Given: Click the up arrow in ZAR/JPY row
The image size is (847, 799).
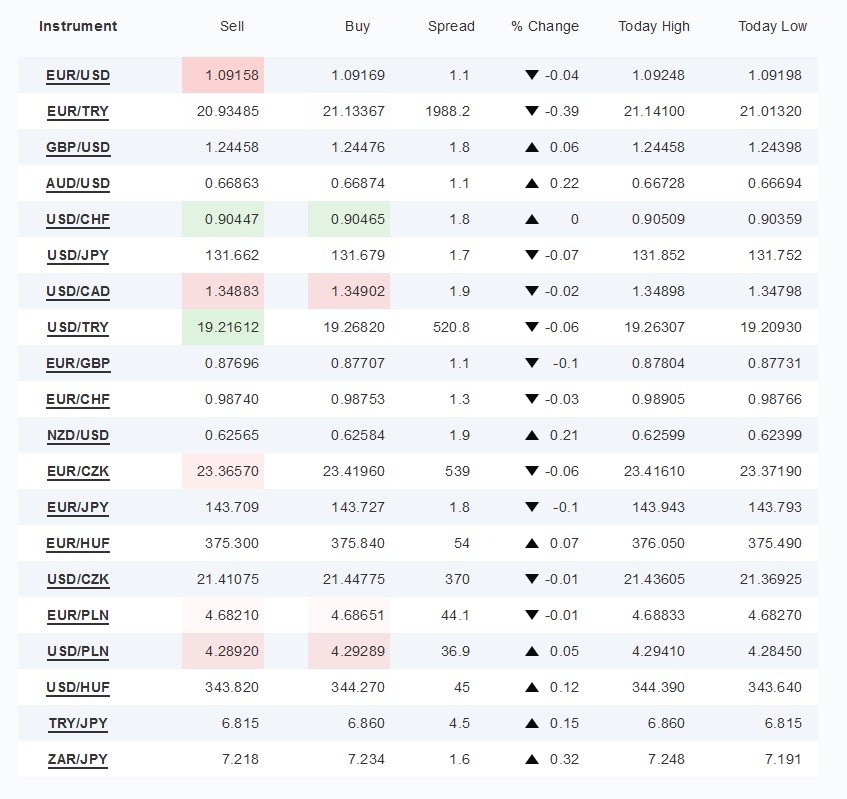Looking at the screenshot, I should click(532, 759).
